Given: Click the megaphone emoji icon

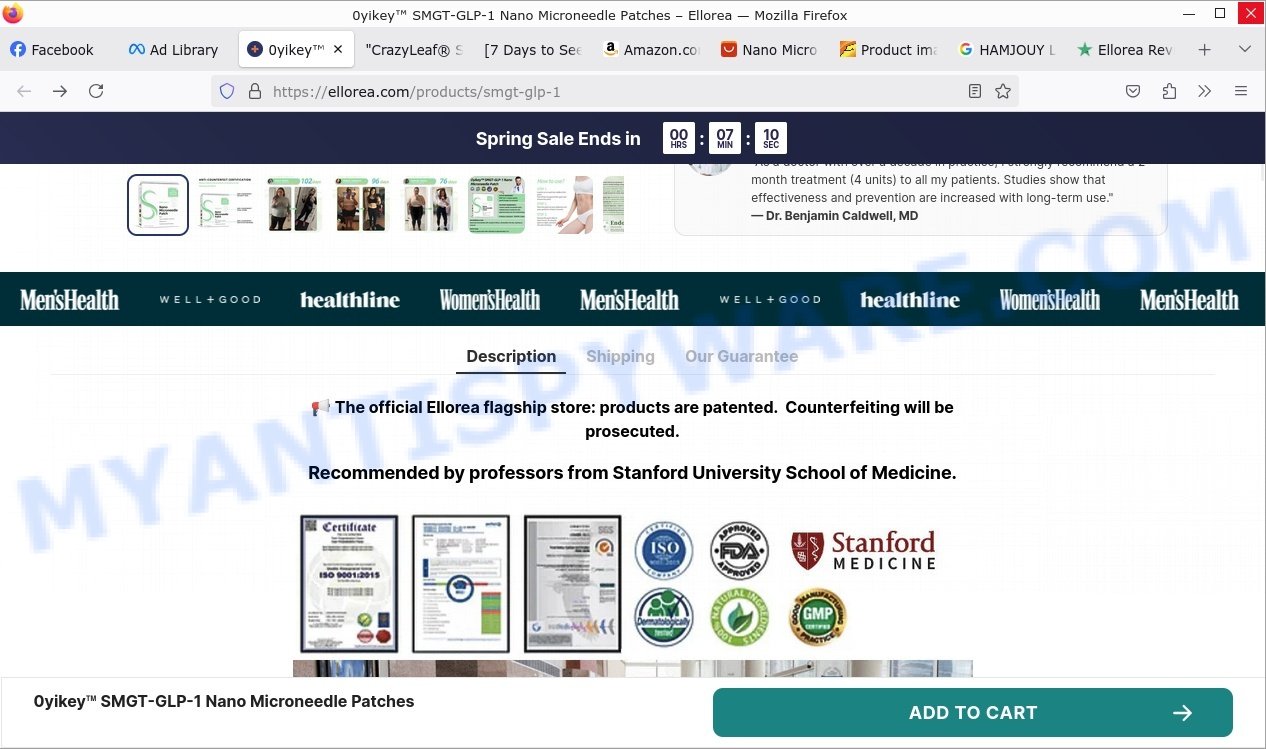Looking at the screenshot, I should tap(320, 408).
